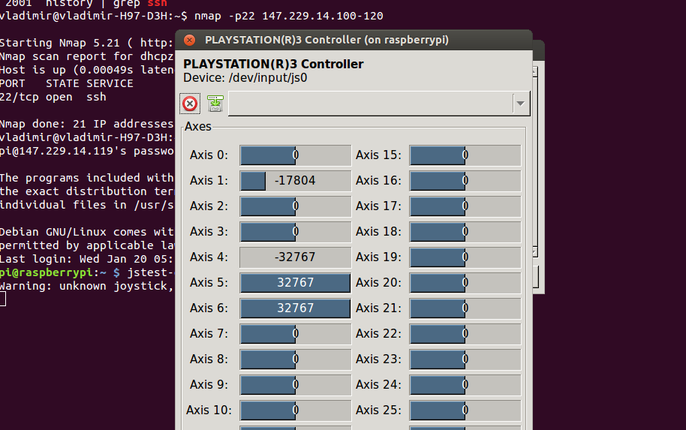
Task: Click the green save profile icon
Action: pyautogui.click(x=215, y=104)
